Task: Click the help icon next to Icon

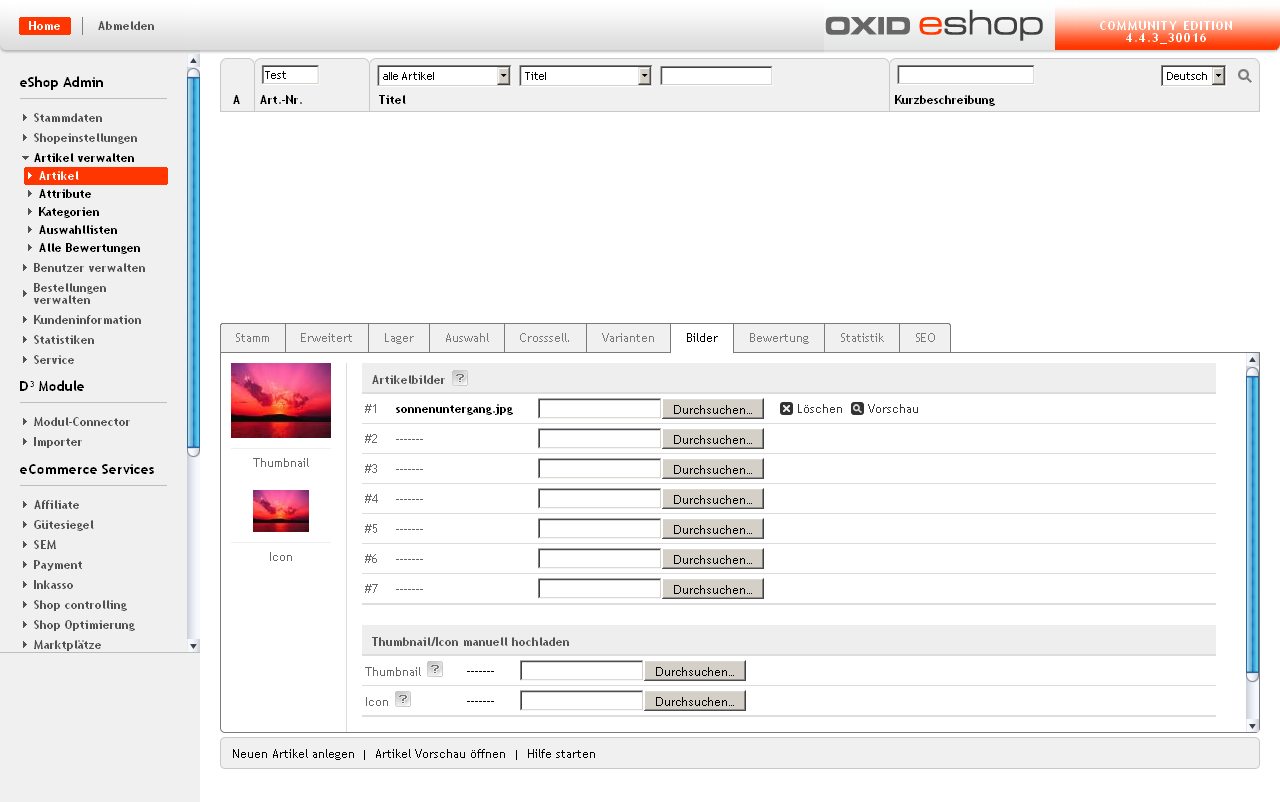Action: click(402, 700)
